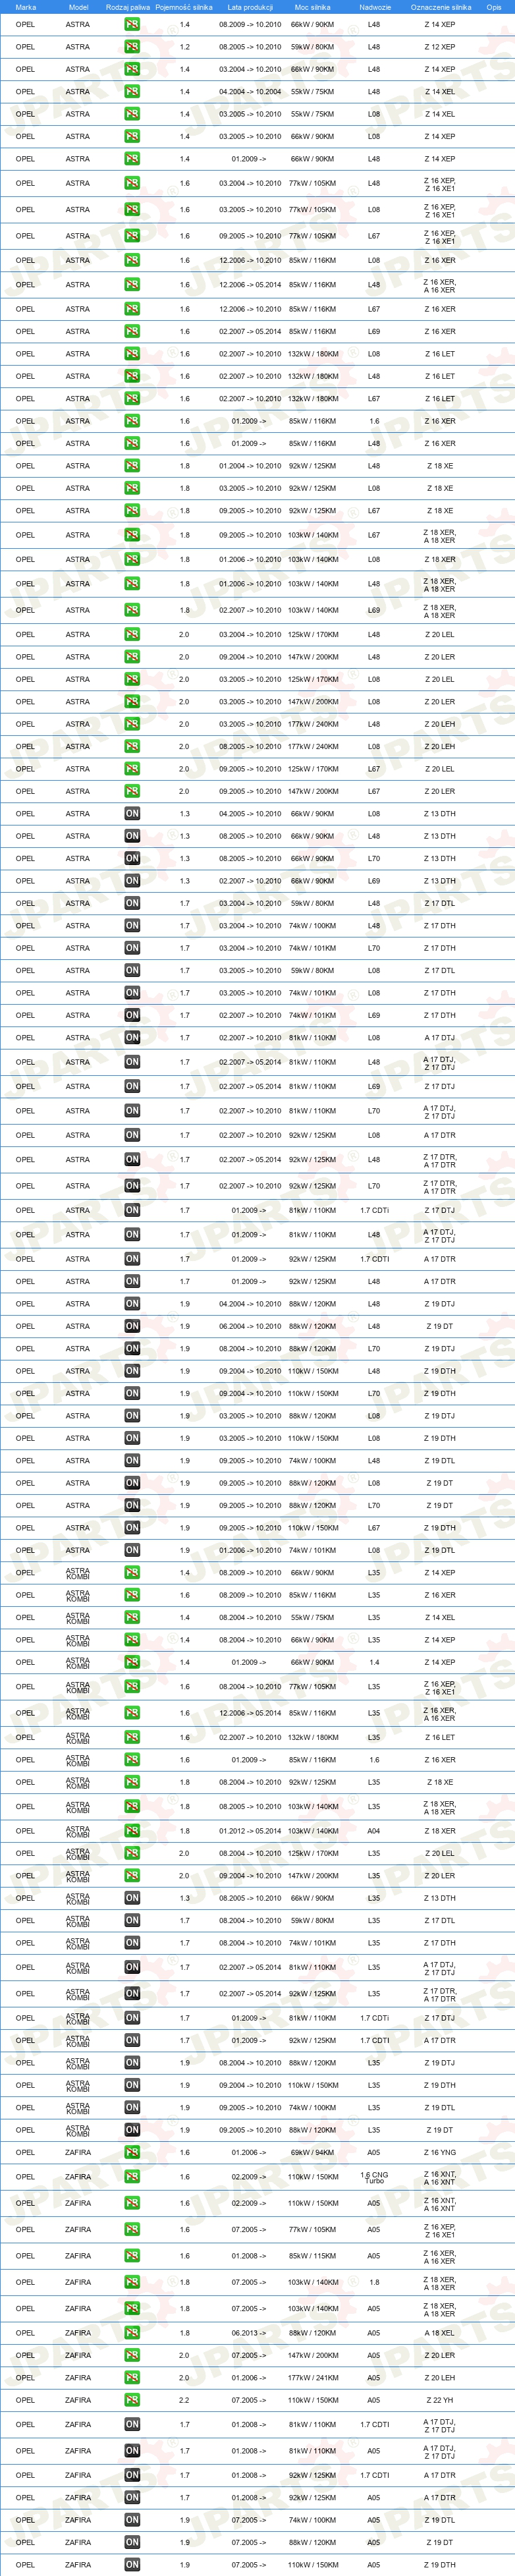This screenshot has height=2576, width=515.
Task: Click diesel ON icon in ASTRA 1.3 L70 Z 13 DTH row
Action: tap(132, 859)
